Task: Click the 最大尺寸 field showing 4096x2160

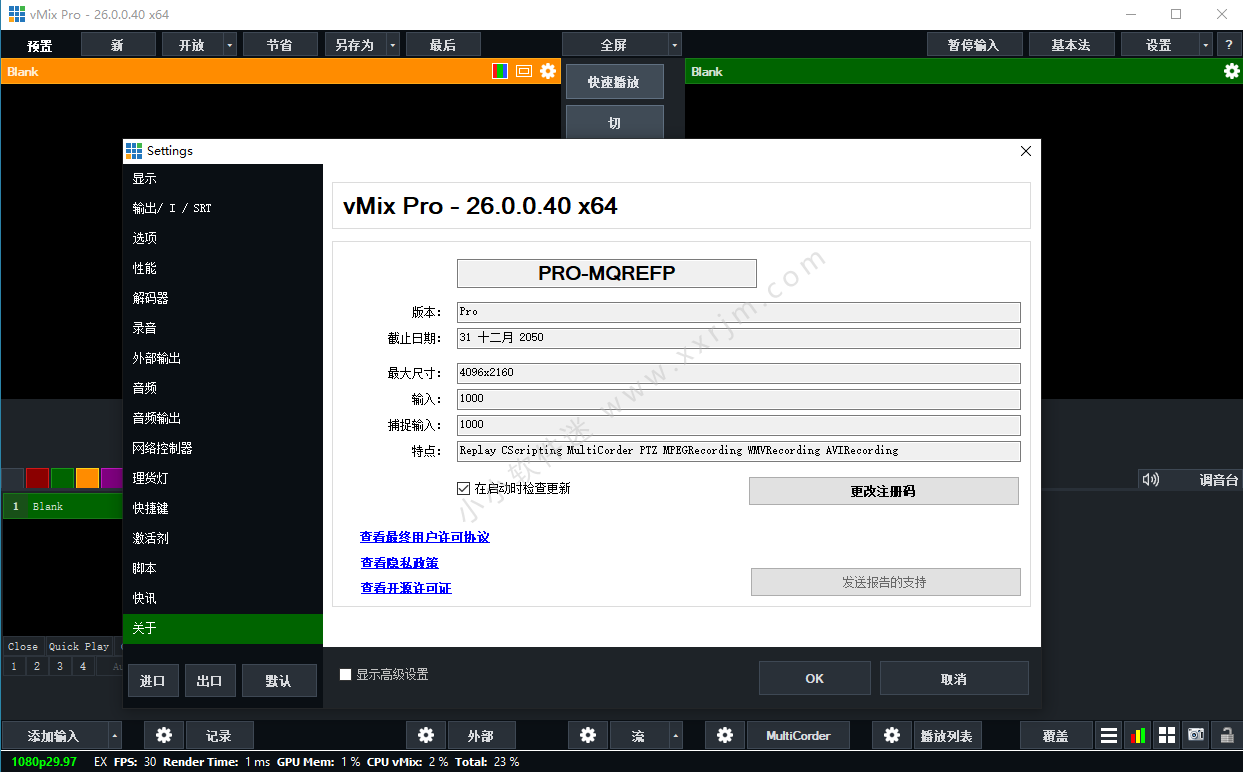Action: 739,373
